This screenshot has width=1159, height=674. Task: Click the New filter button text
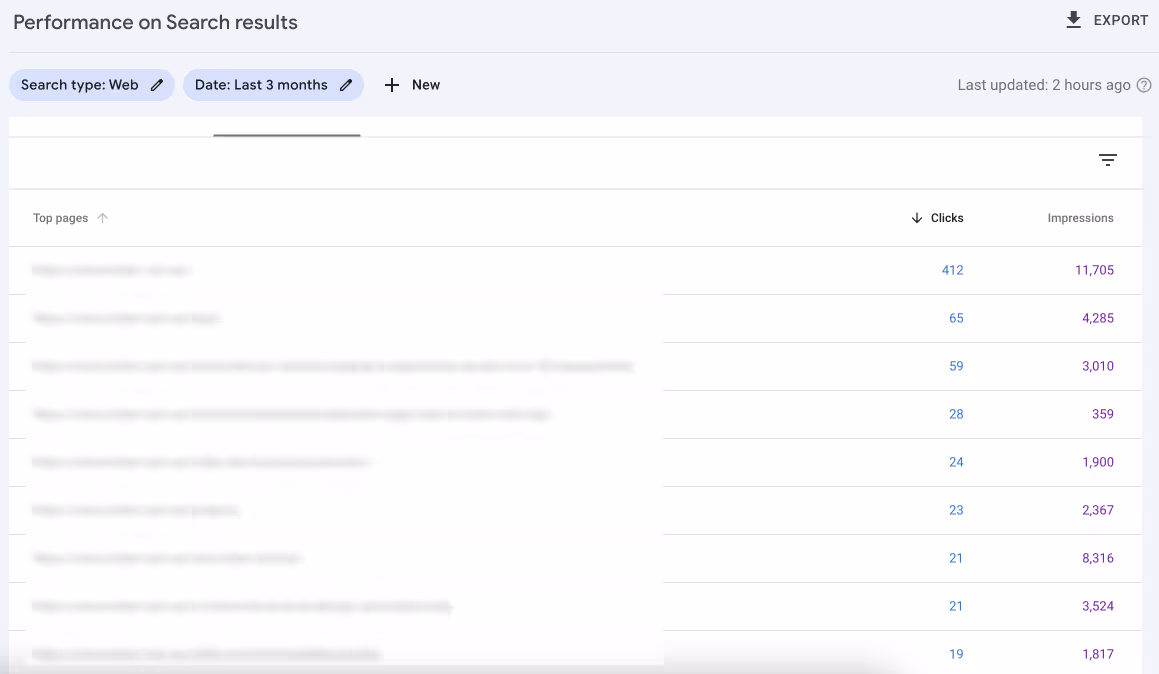[426, 85]
